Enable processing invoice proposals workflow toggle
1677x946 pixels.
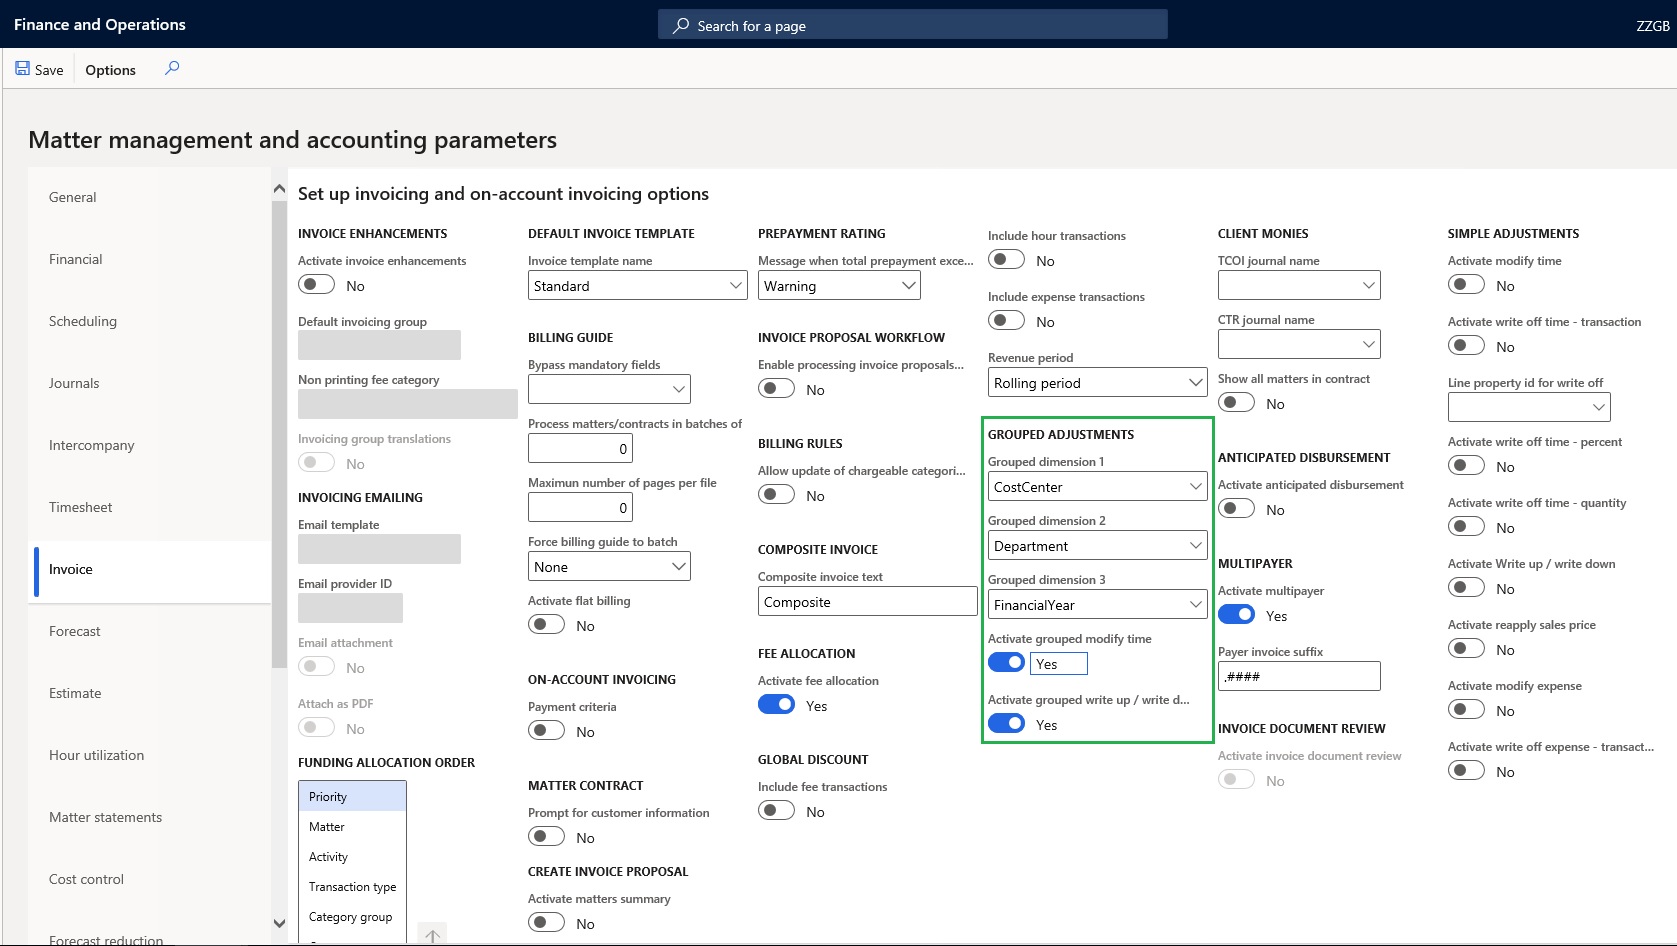[776, 389]
